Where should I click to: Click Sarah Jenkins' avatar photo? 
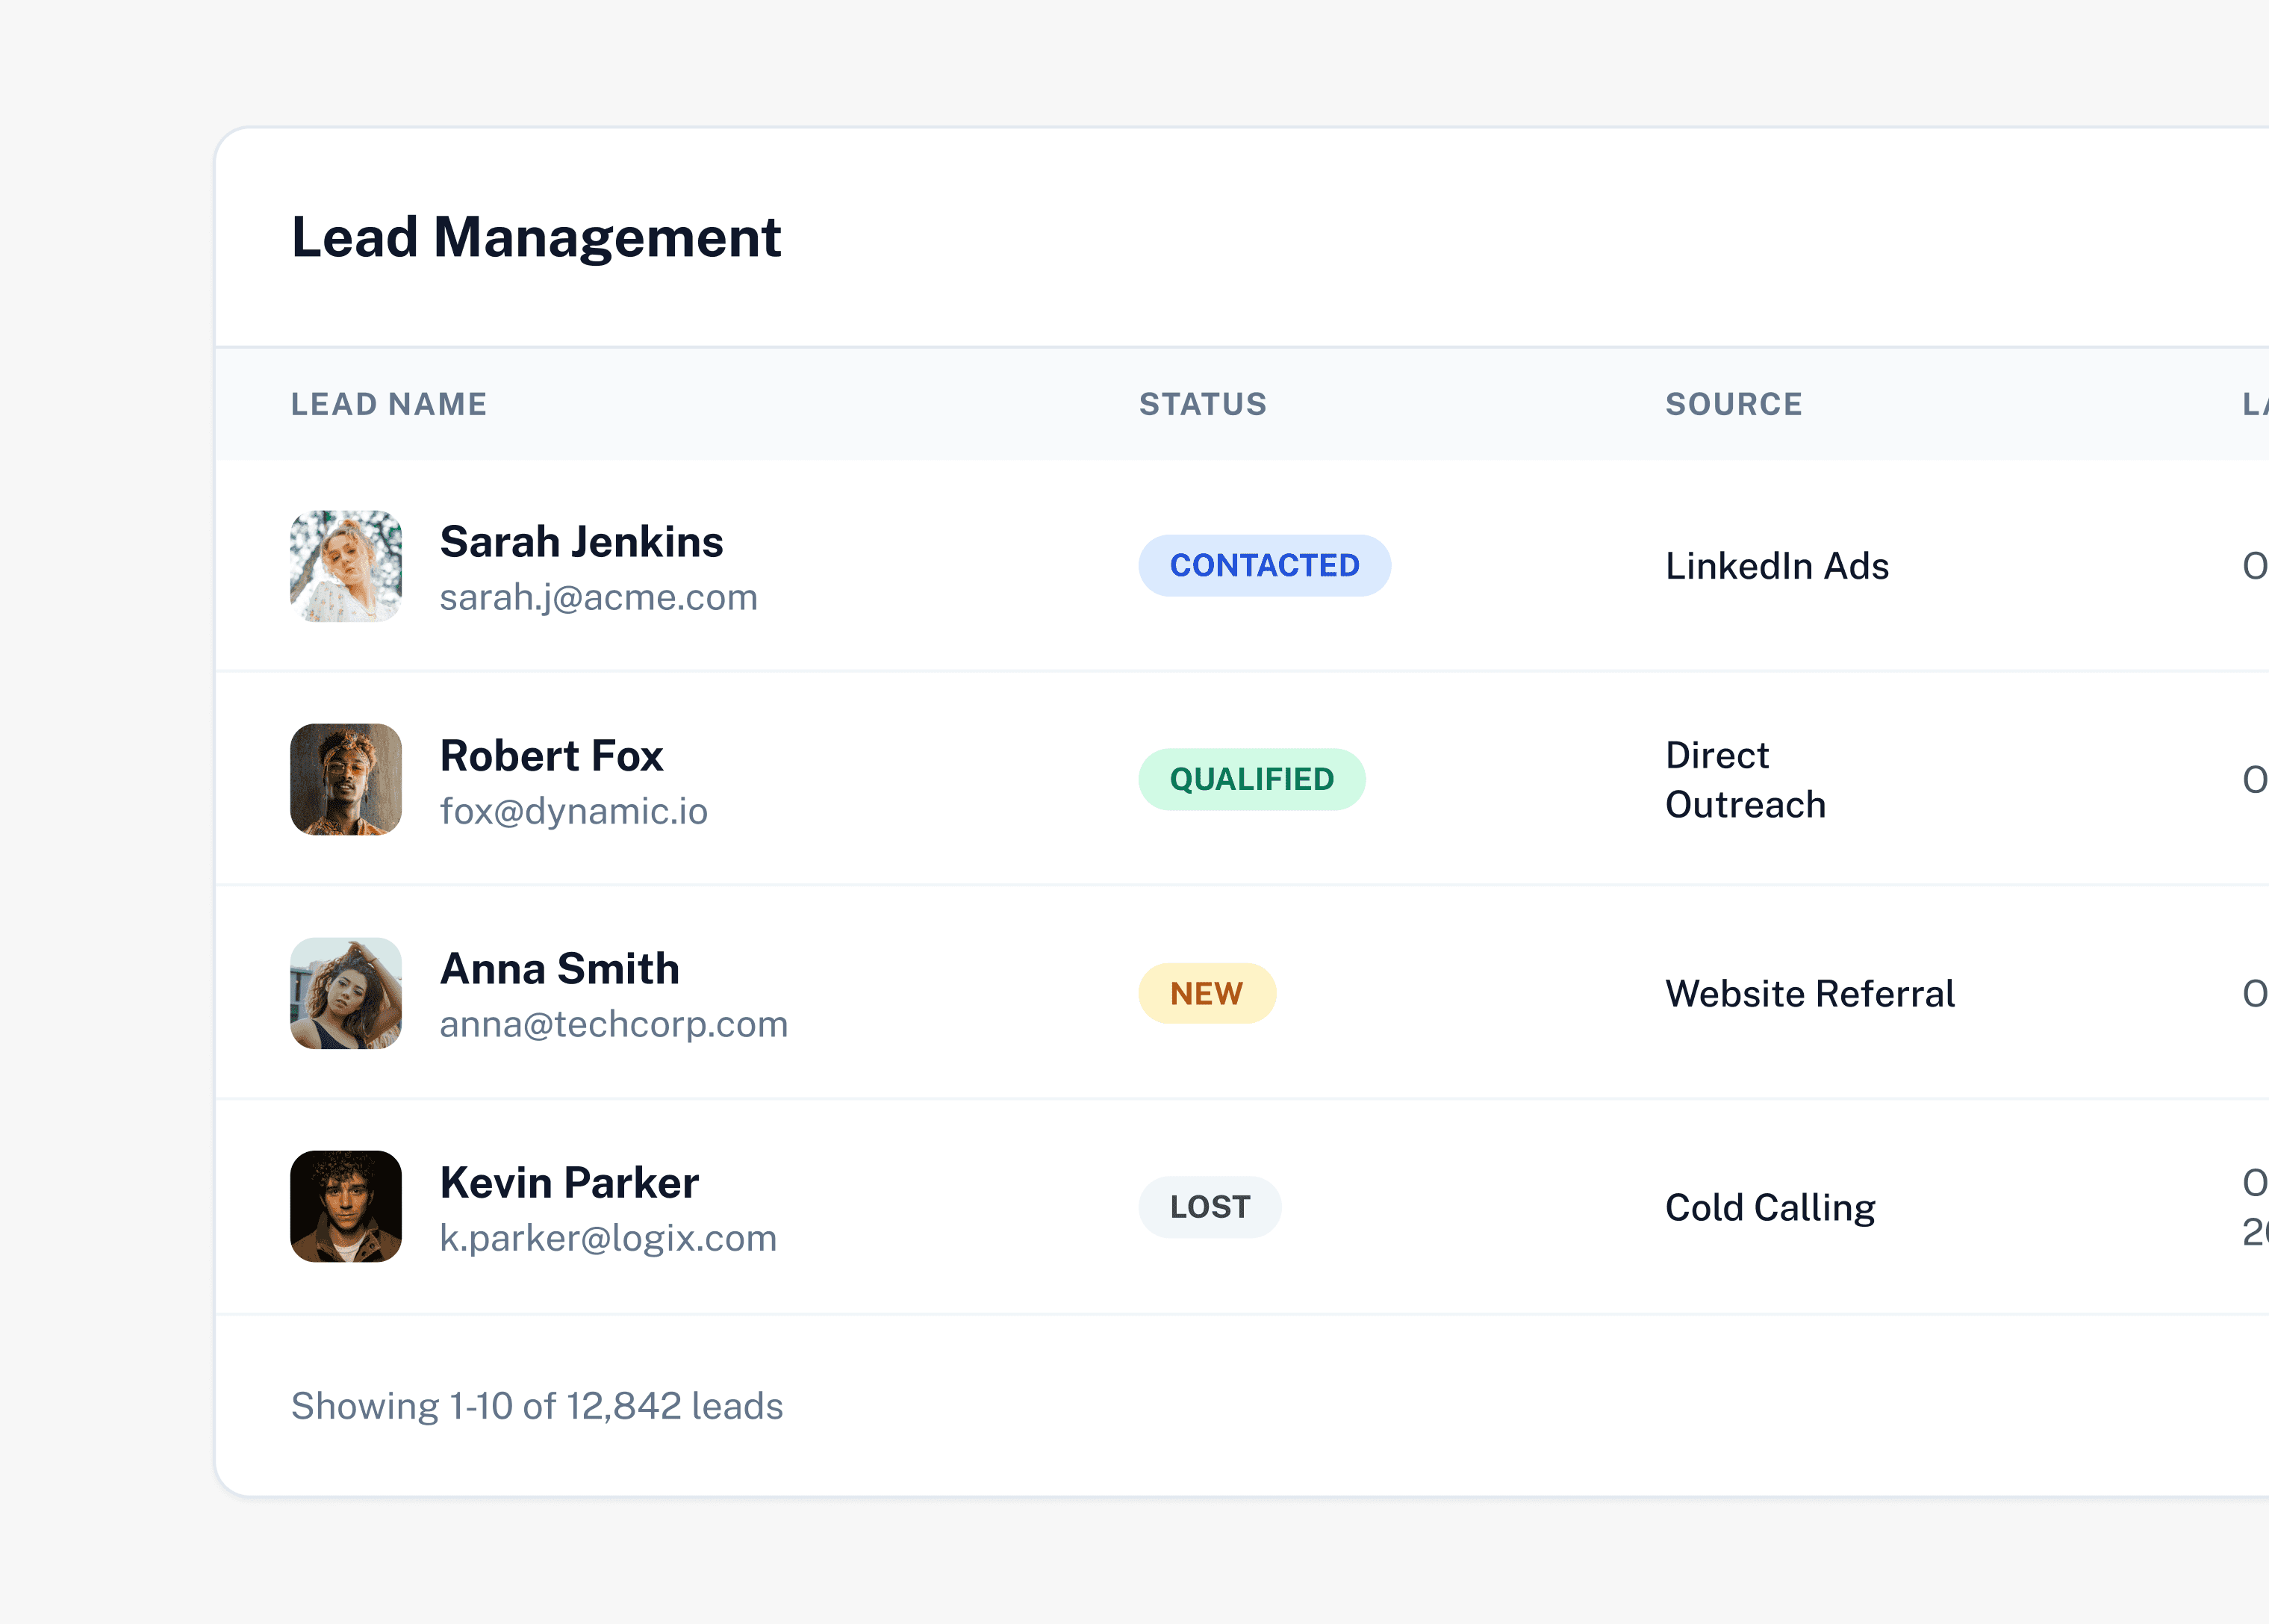(346, 566)
